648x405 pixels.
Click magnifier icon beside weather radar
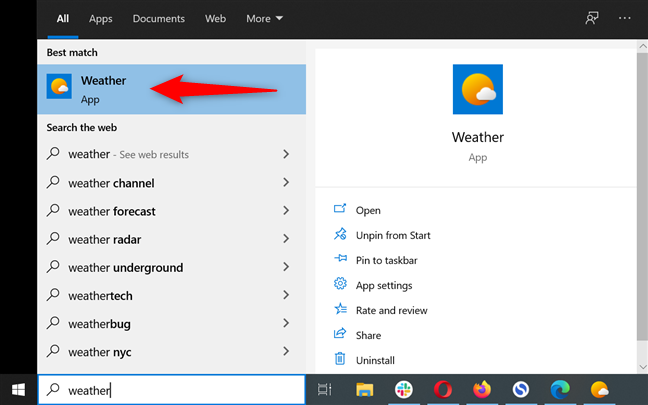click(x=53, y=238)
